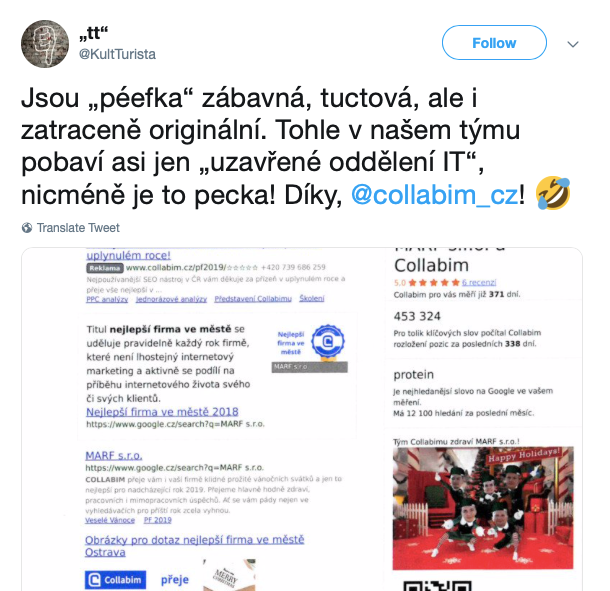Screen dimensions: 610x591
Task: Click the Translate Tweet globe icon
Action: tap(27, 228)
